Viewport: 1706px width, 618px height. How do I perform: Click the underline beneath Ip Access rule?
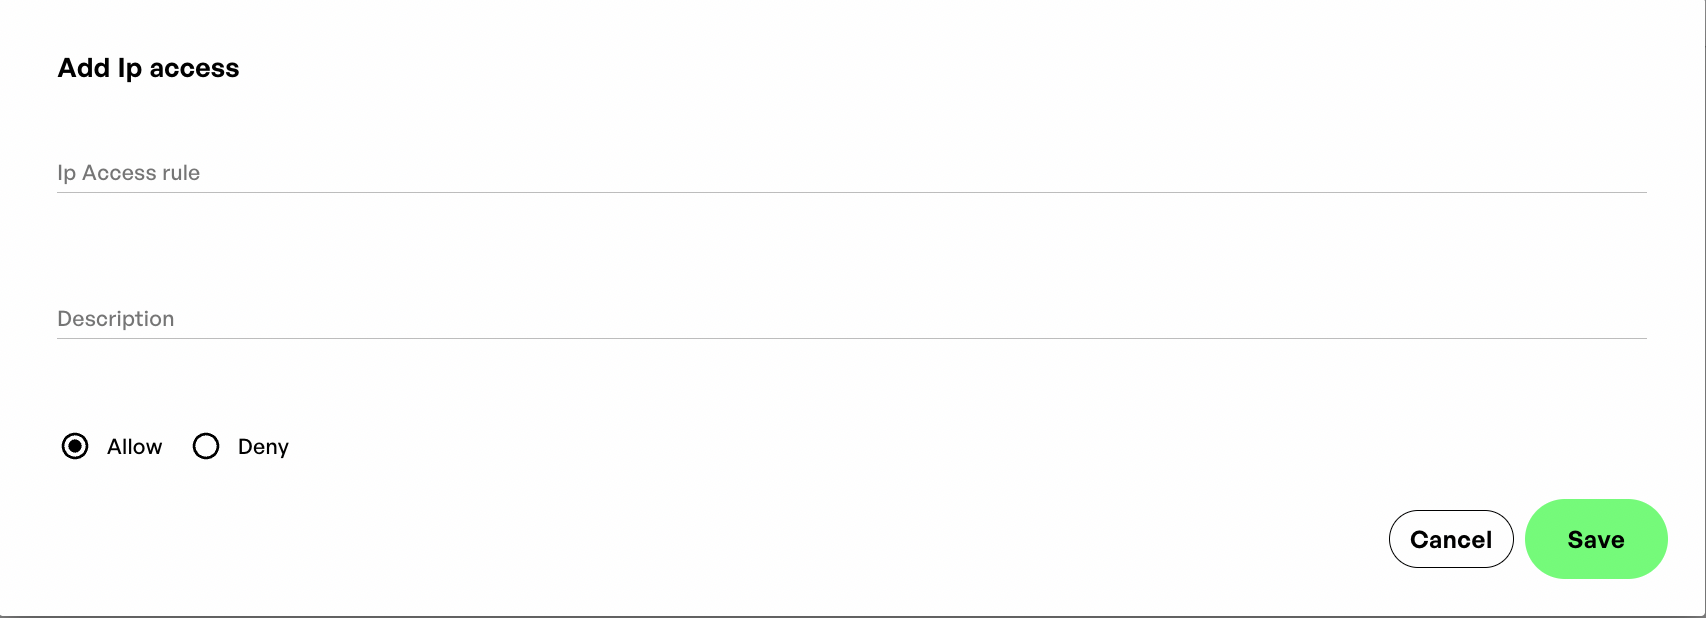[850, 192]
